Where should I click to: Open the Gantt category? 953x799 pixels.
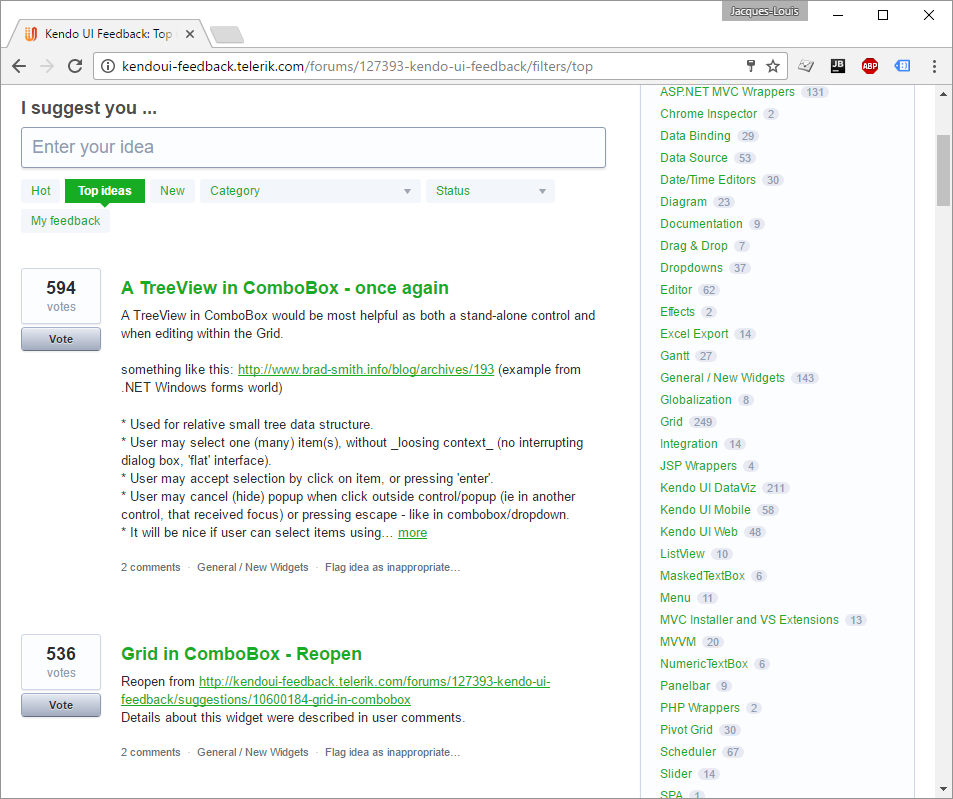(675, 355)
